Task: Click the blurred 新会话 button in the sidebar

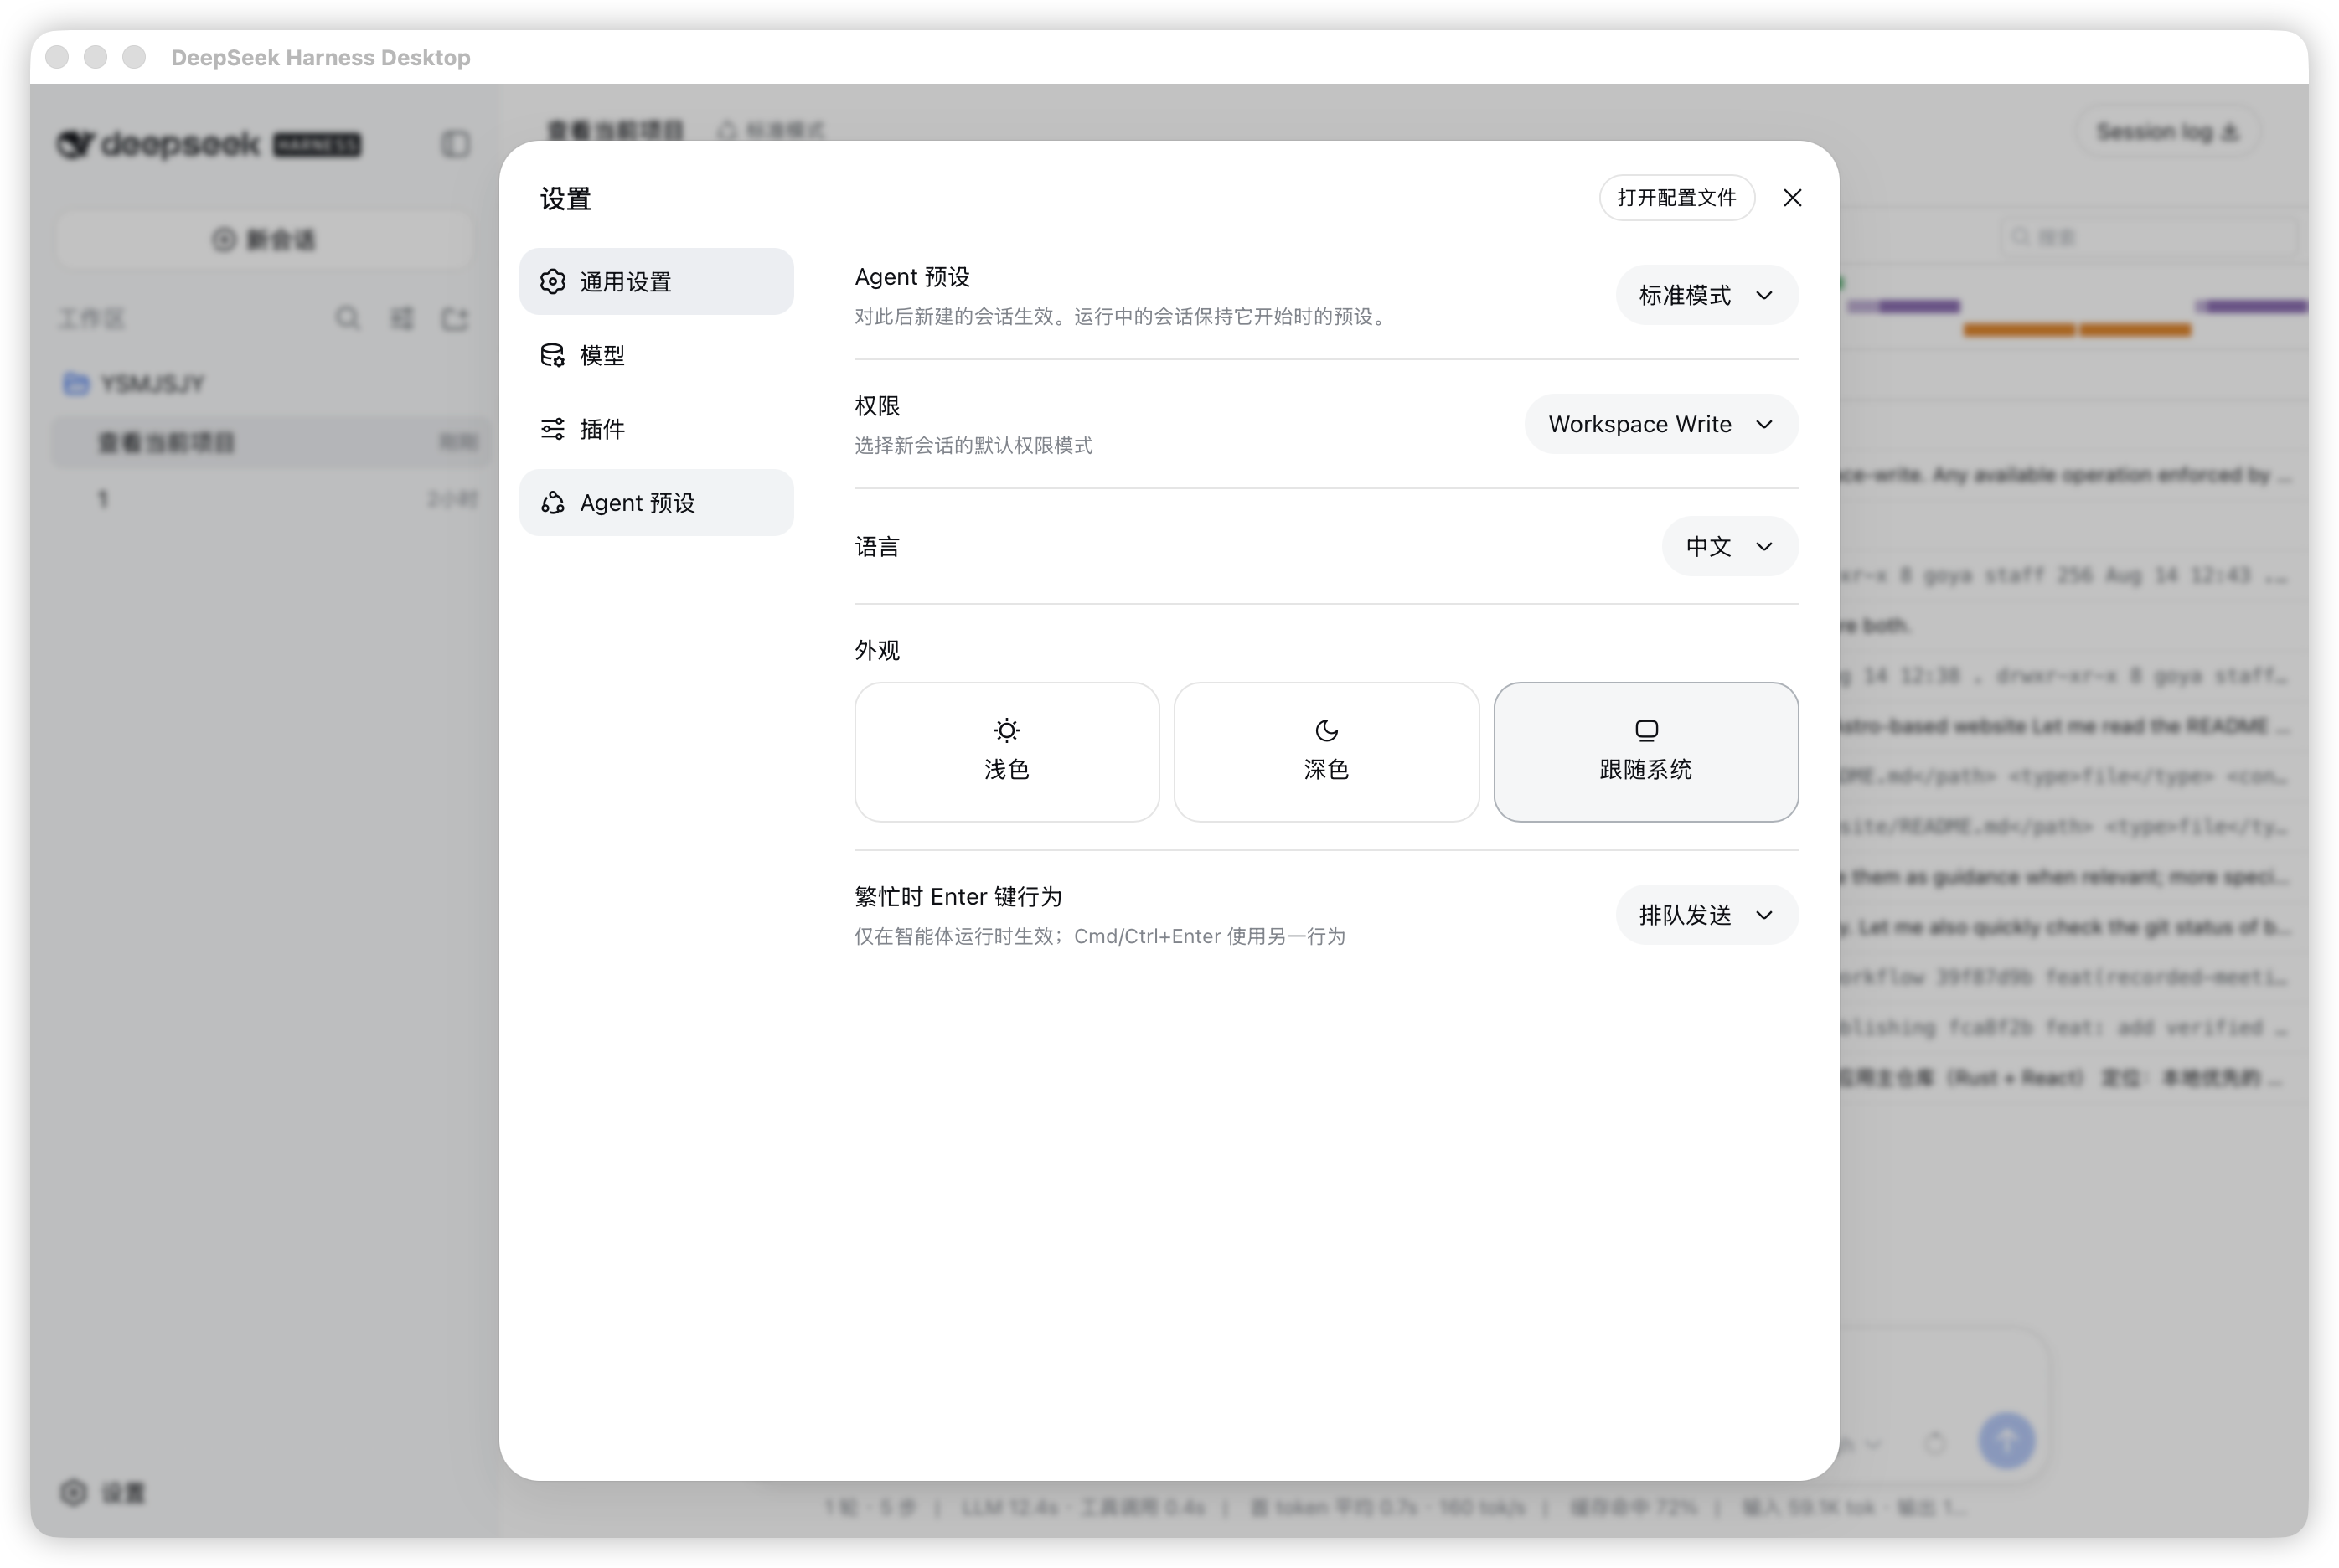Action: [264, 240]
